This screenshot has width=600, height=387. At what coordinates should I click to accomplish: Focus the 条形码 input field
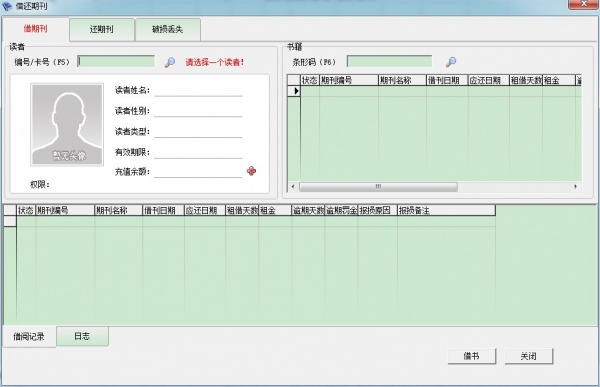click(x=390, y=61)
